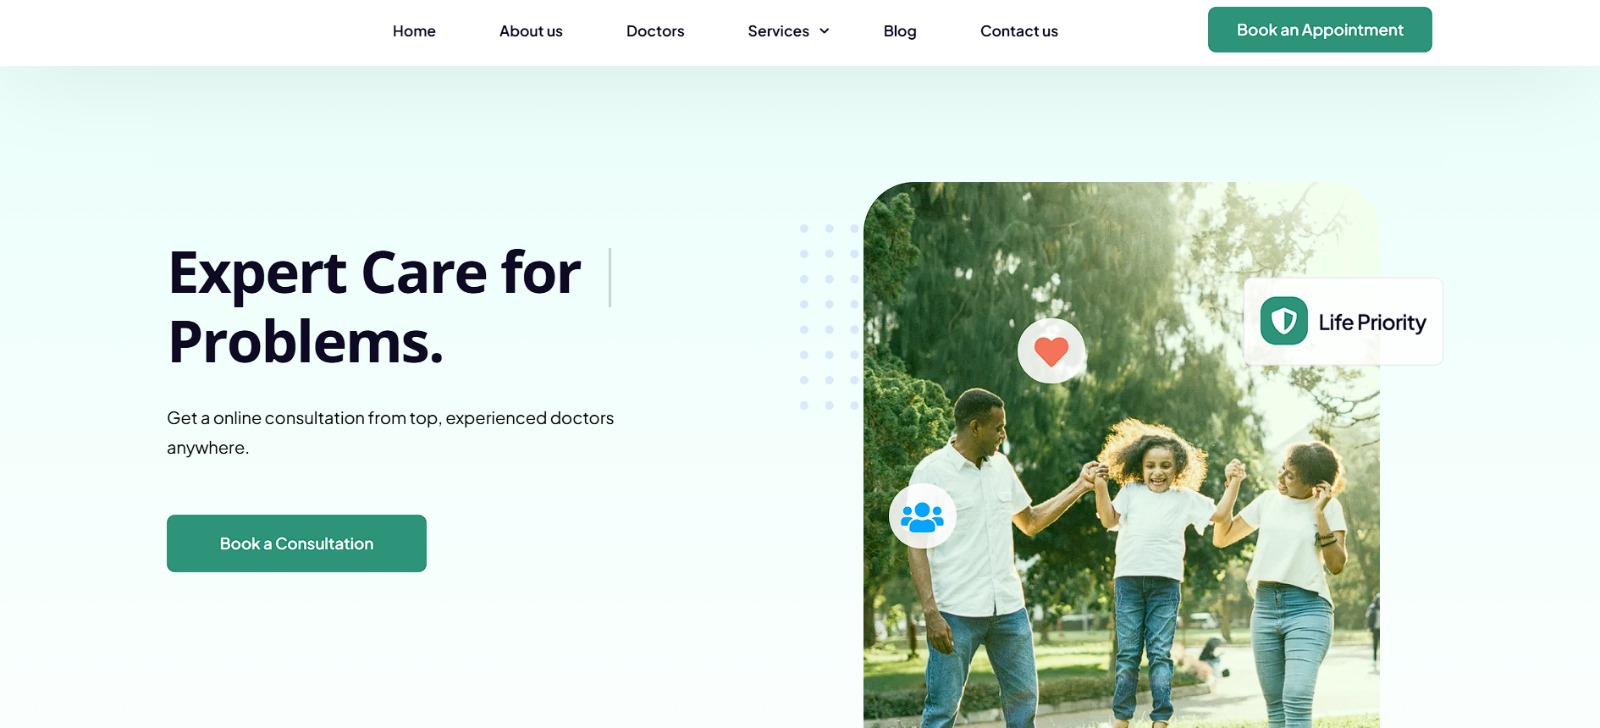Click the red heart icon badge
This screenshot has height=728, width=1600.
click(x=1051, y=351)
